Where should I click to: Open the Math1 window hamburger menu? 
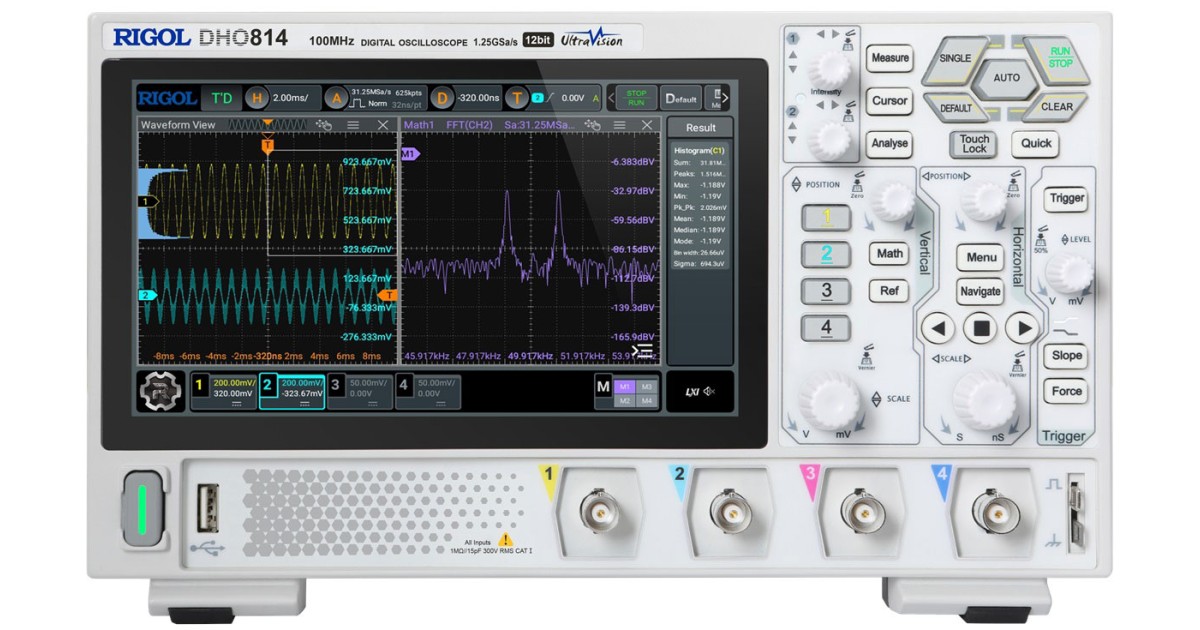click(x=620, y=125)
